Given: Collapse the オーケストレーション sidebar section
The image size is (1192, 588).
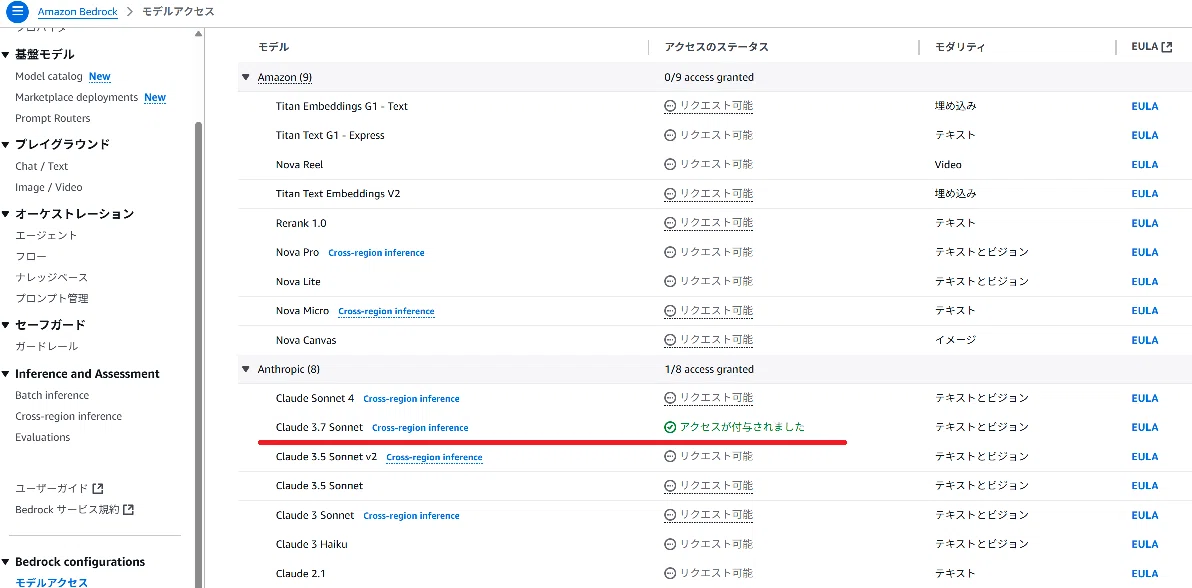Looking at the screenshot, I should pyautogui.click(x=5, y=214).
